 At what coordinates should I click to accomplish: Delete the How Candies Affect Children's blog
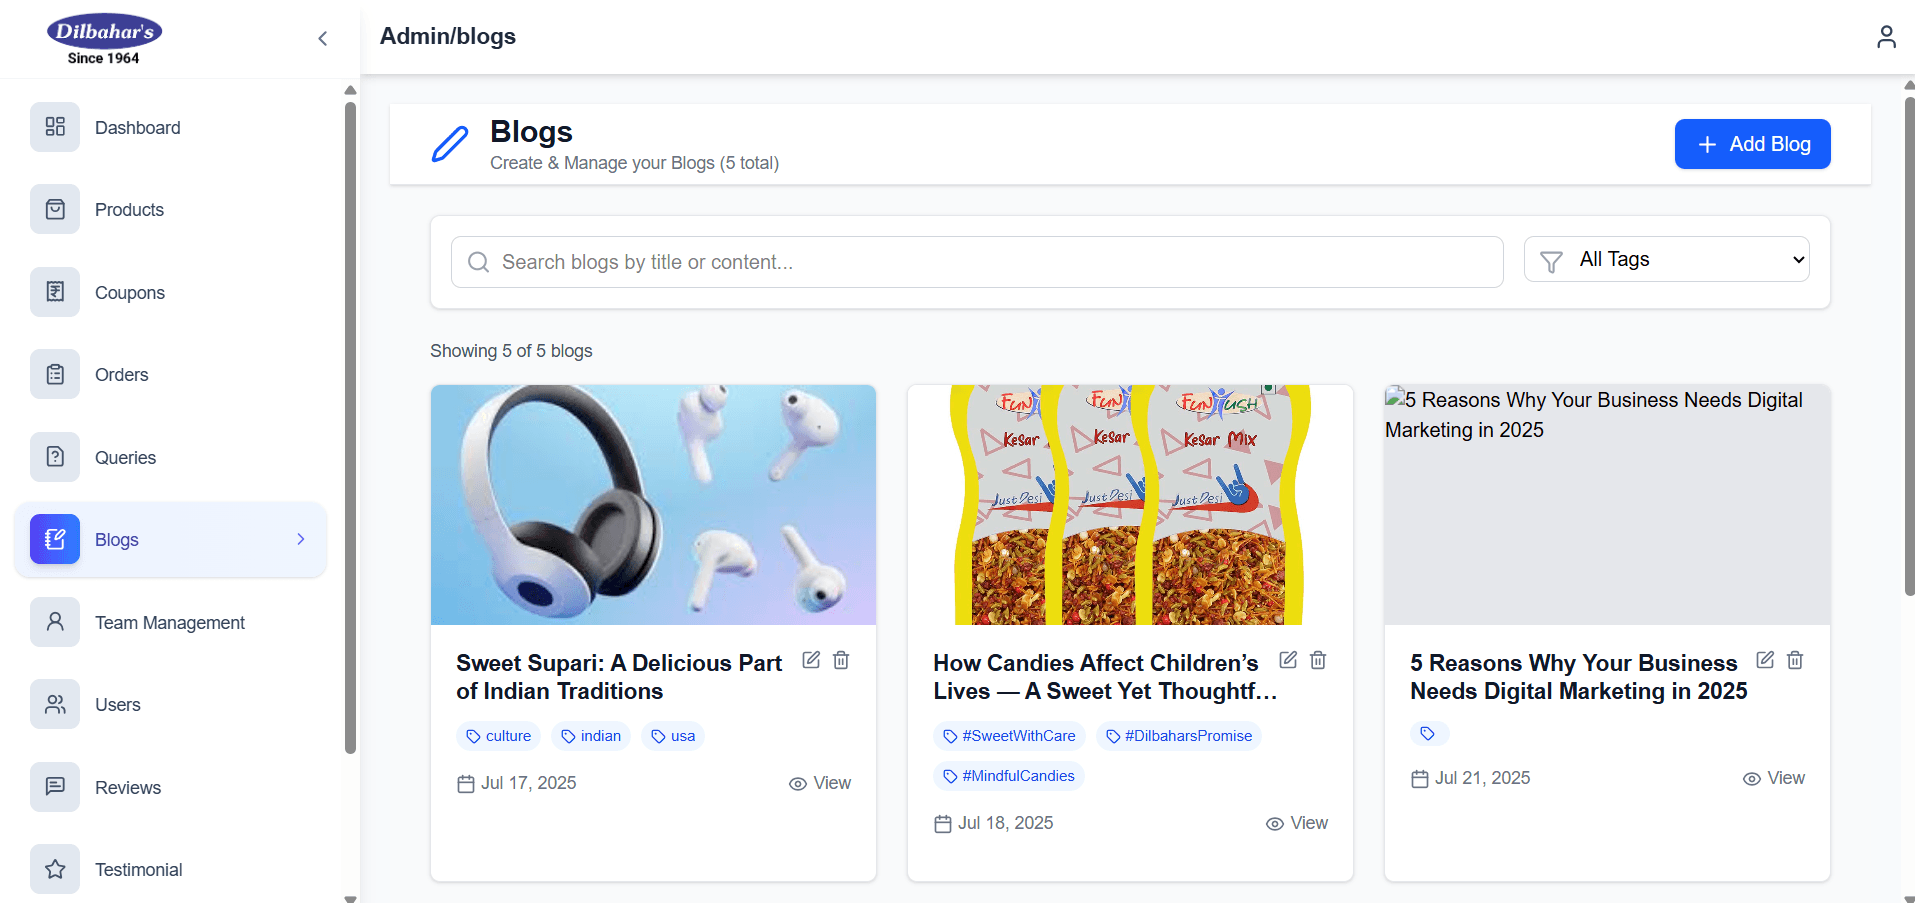(x=1318, y=660)
